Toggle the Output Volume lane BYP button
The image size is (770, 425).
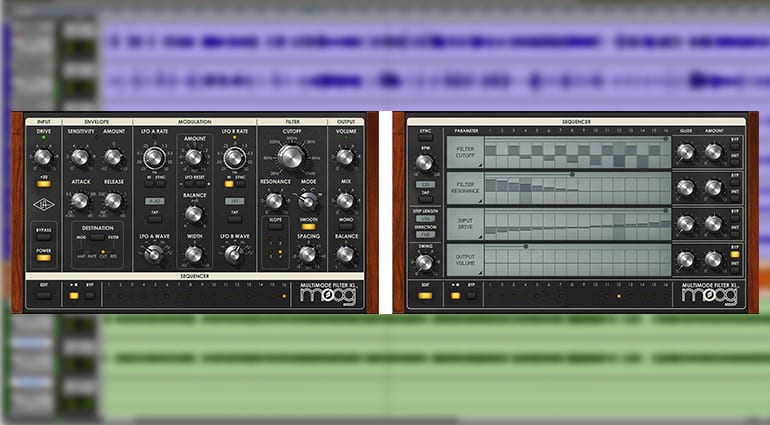(735, 255)
